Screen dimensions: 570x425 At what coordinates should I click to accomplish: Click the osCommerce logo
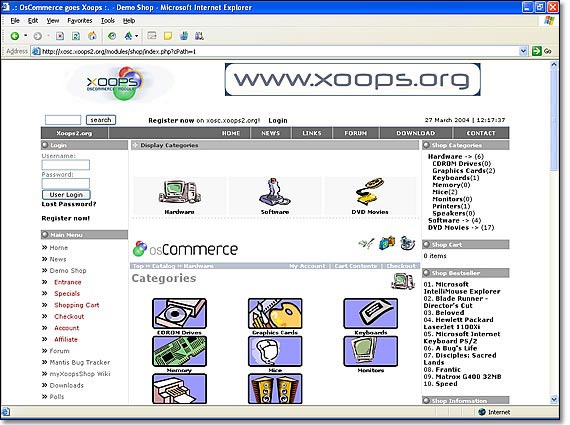tap(185, 249)
